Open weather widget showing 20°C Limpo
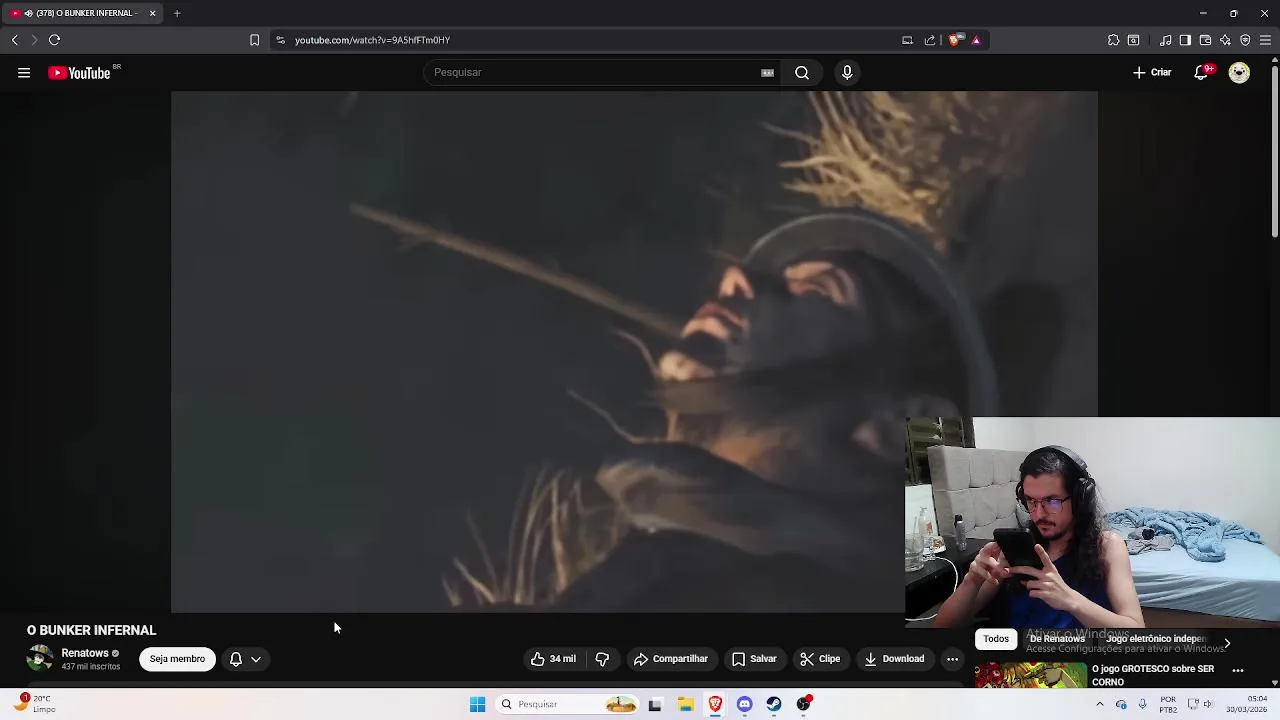 (x=34, y=704)
